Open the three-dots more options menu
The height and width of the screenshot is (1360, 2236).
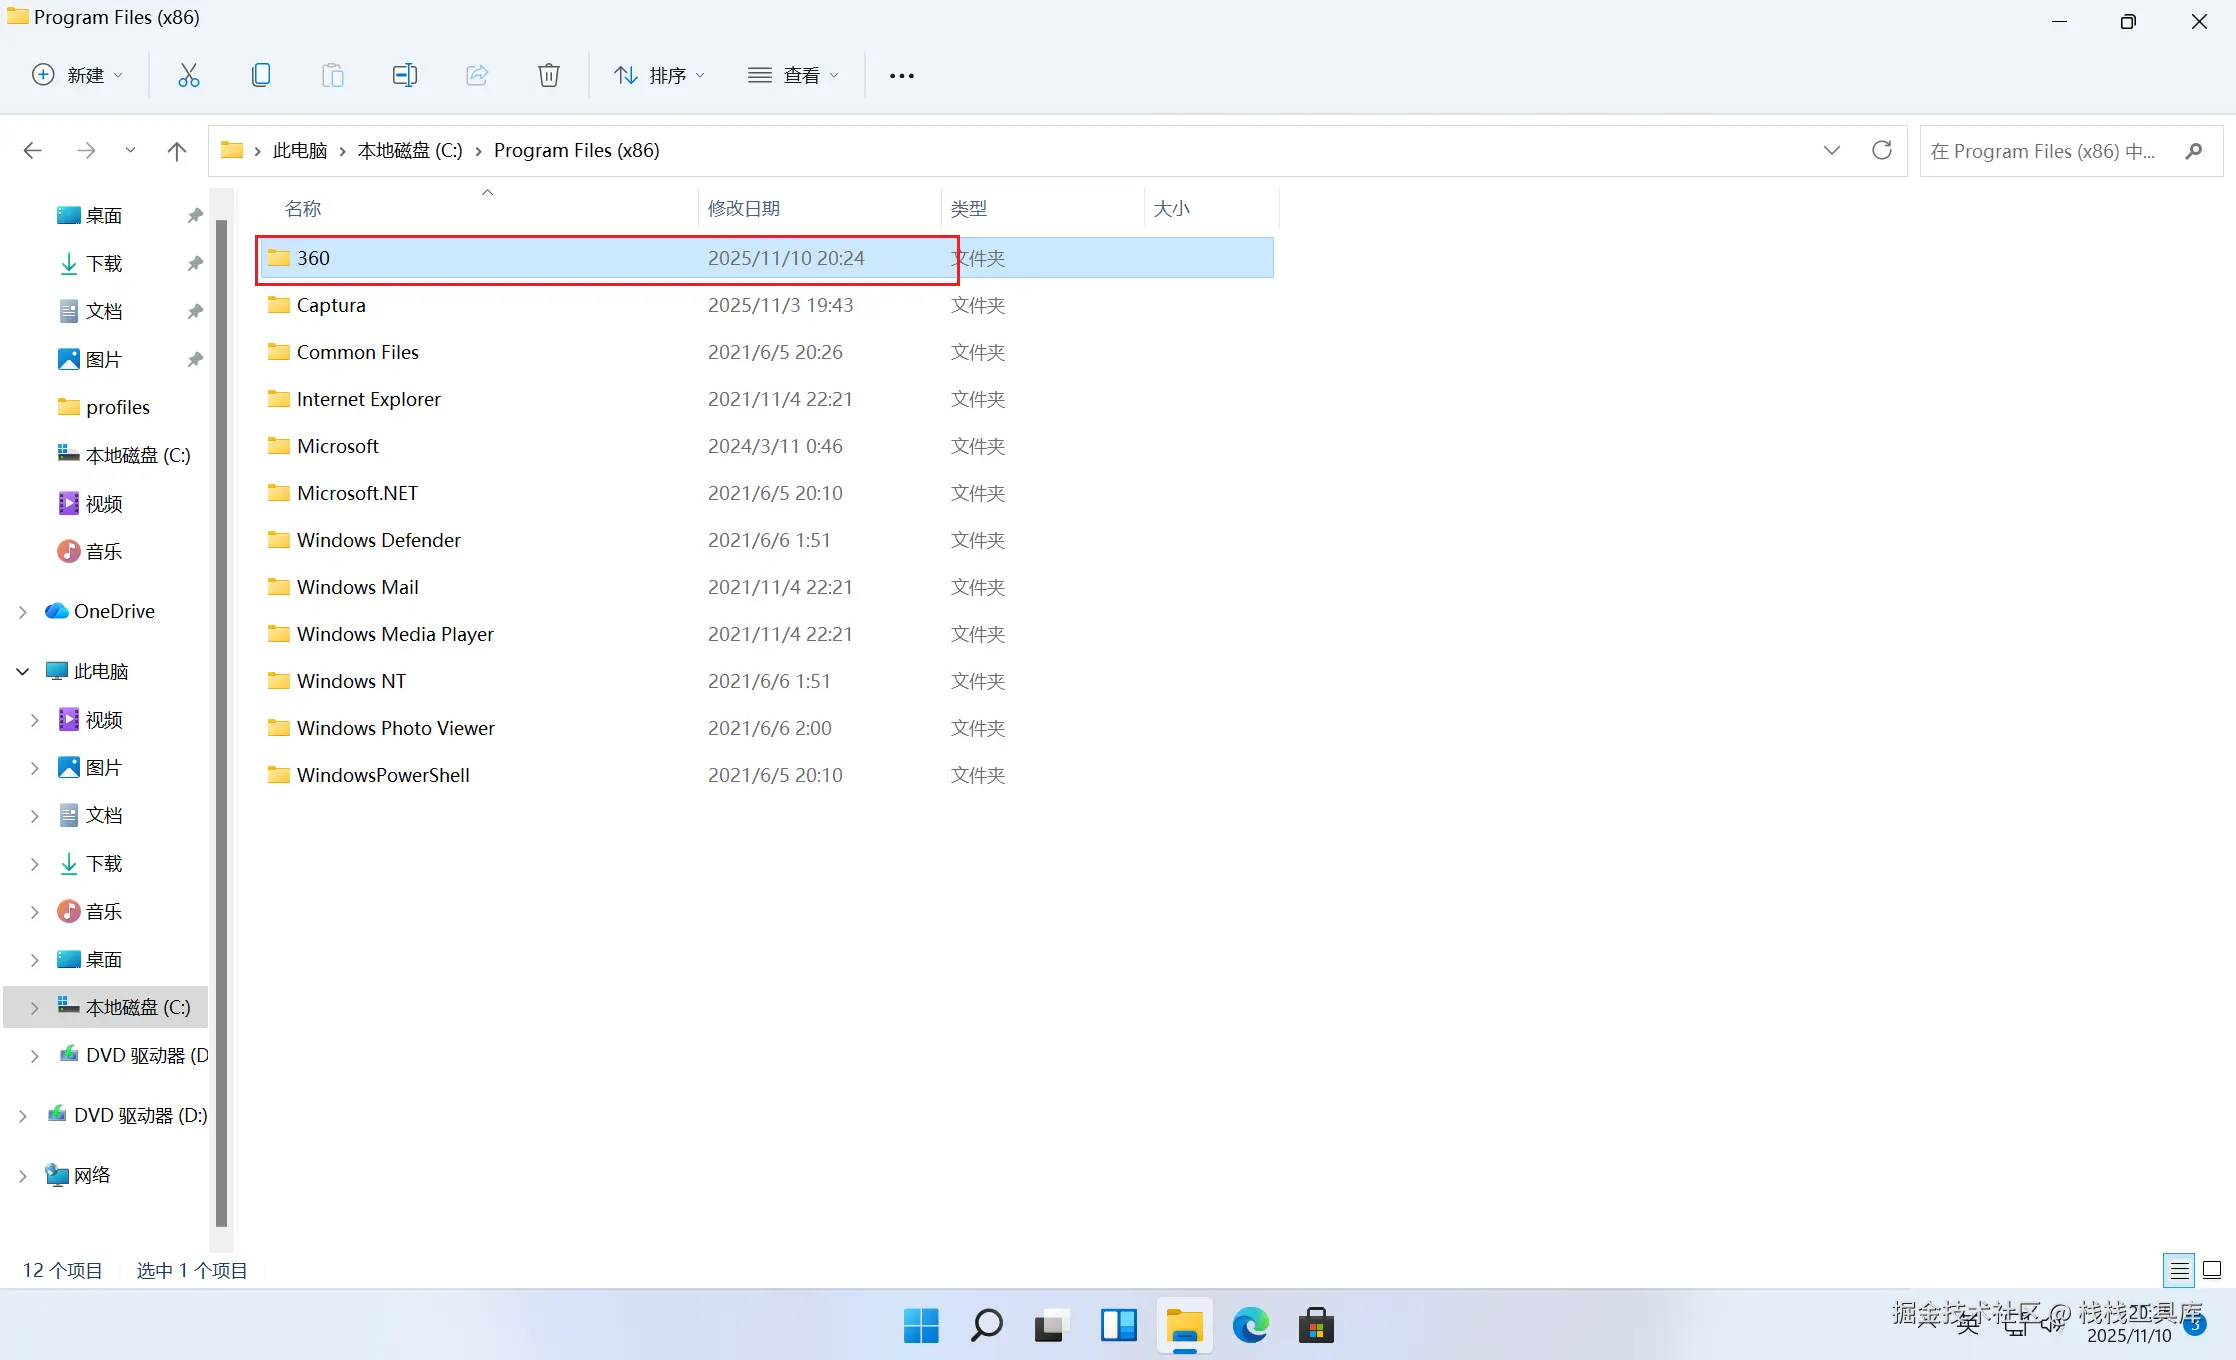[901, 75]
